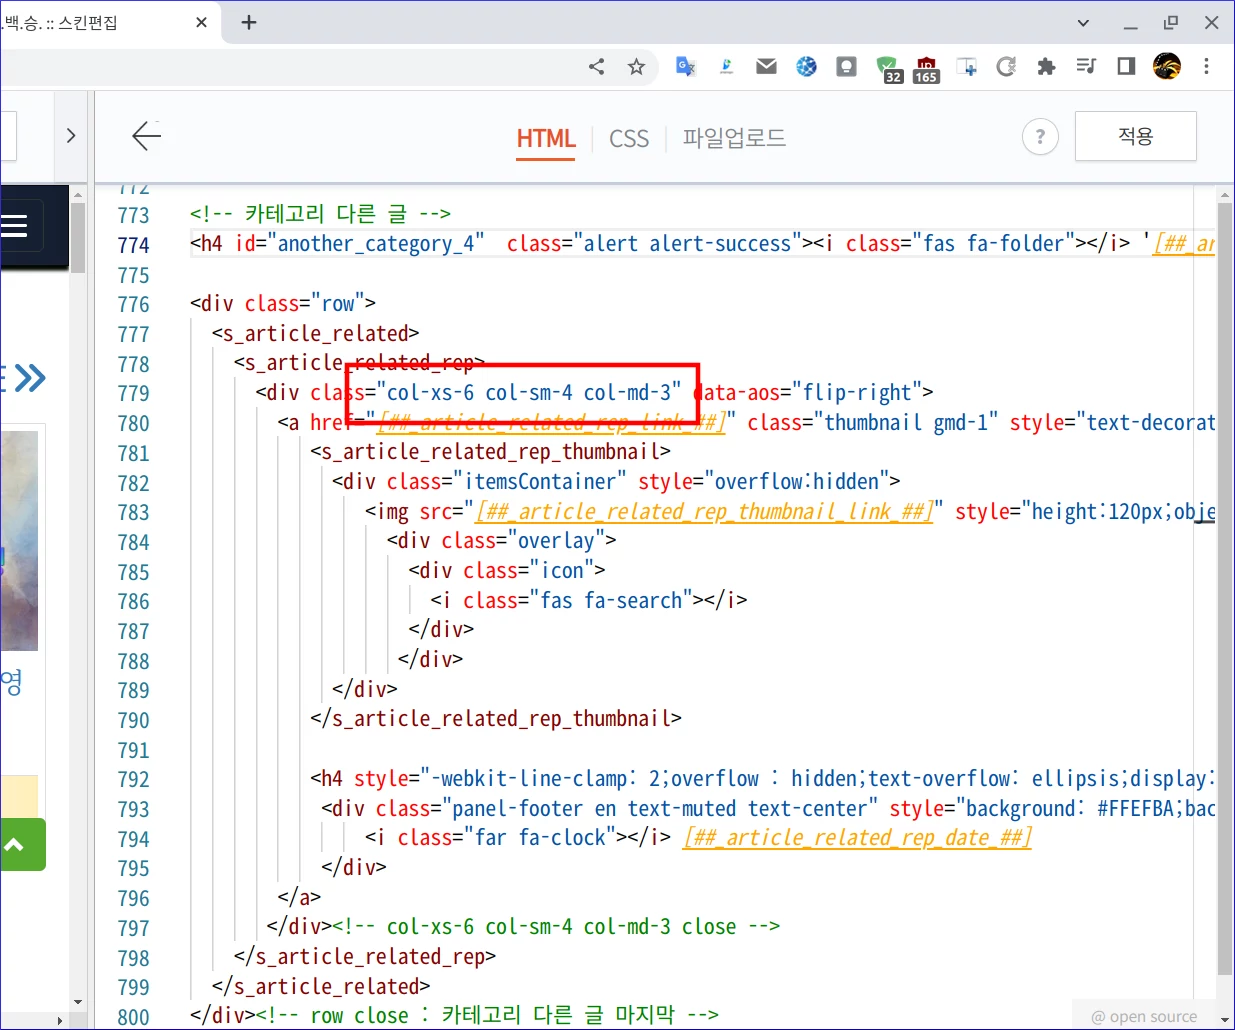Click the blue globe extension icon
Image resolution: width=1235 pixels, height=1030 pixels.
click(x=806, y=67)
